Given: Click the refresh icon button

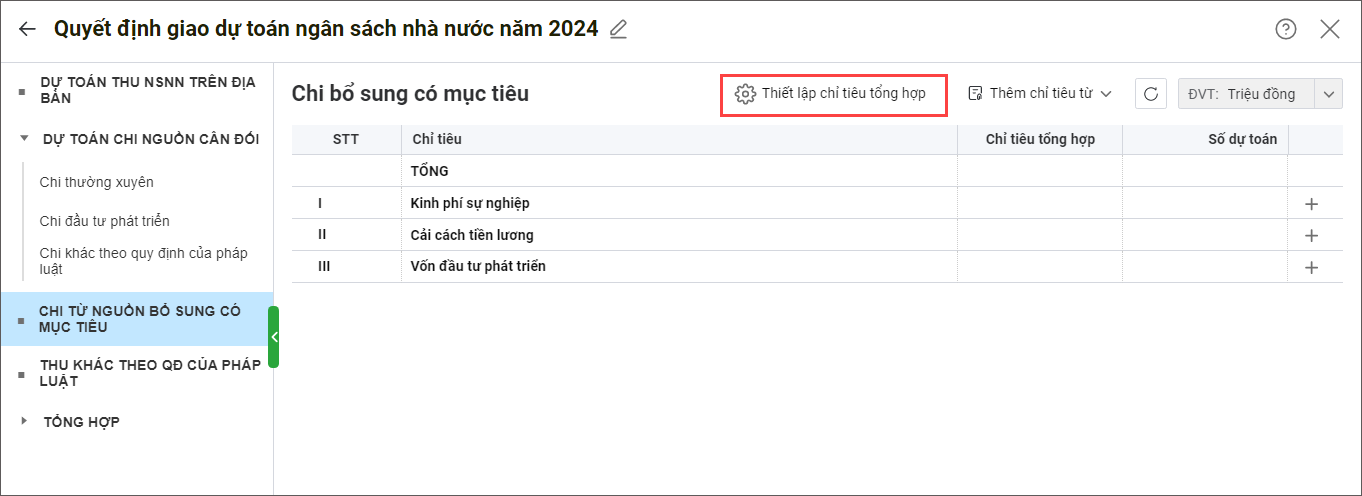Looking at the screenshot, I should (1151, 94).
